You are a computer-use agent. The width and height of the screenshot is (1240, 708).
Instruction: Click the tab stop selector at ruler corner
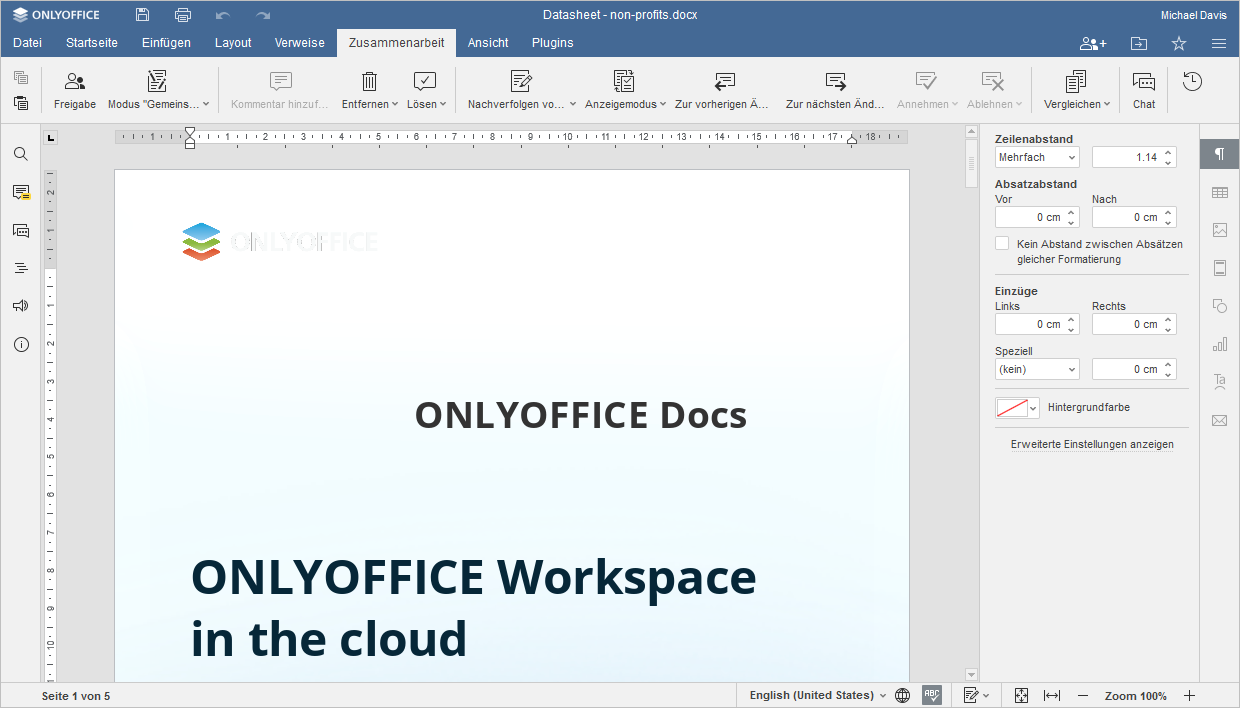(x=51, y=138)
